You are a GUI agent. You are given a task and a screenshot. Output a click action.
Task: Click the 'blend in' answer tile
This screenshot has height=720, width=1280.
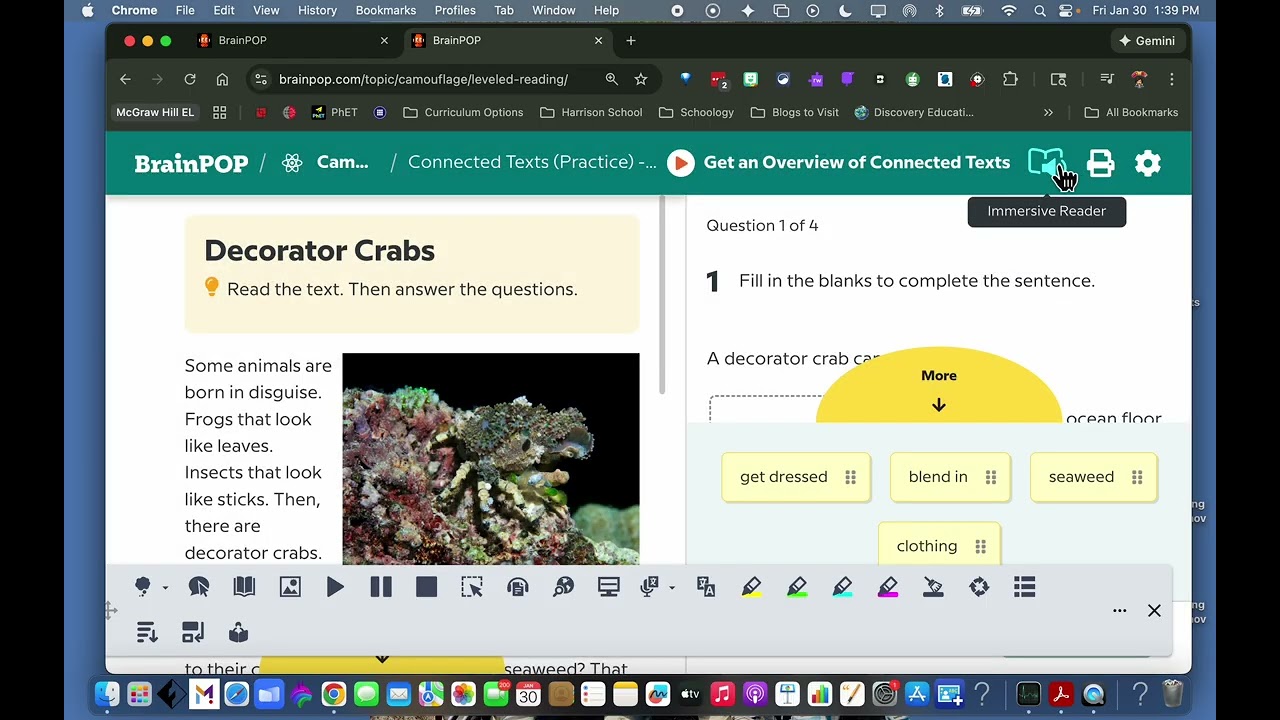(950, 477)
